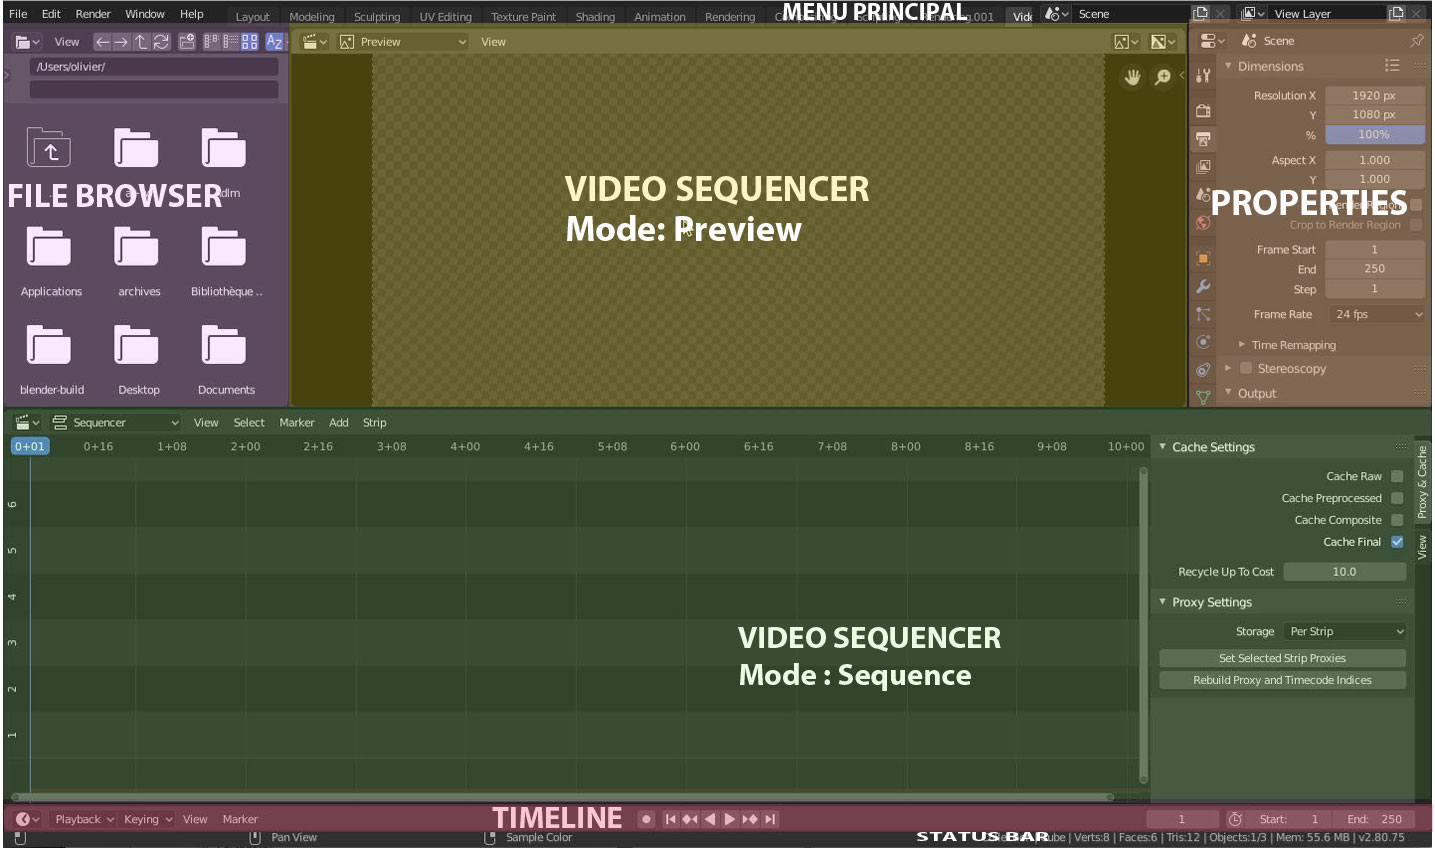Click Set Selected Strip Proxies button

1282,658
